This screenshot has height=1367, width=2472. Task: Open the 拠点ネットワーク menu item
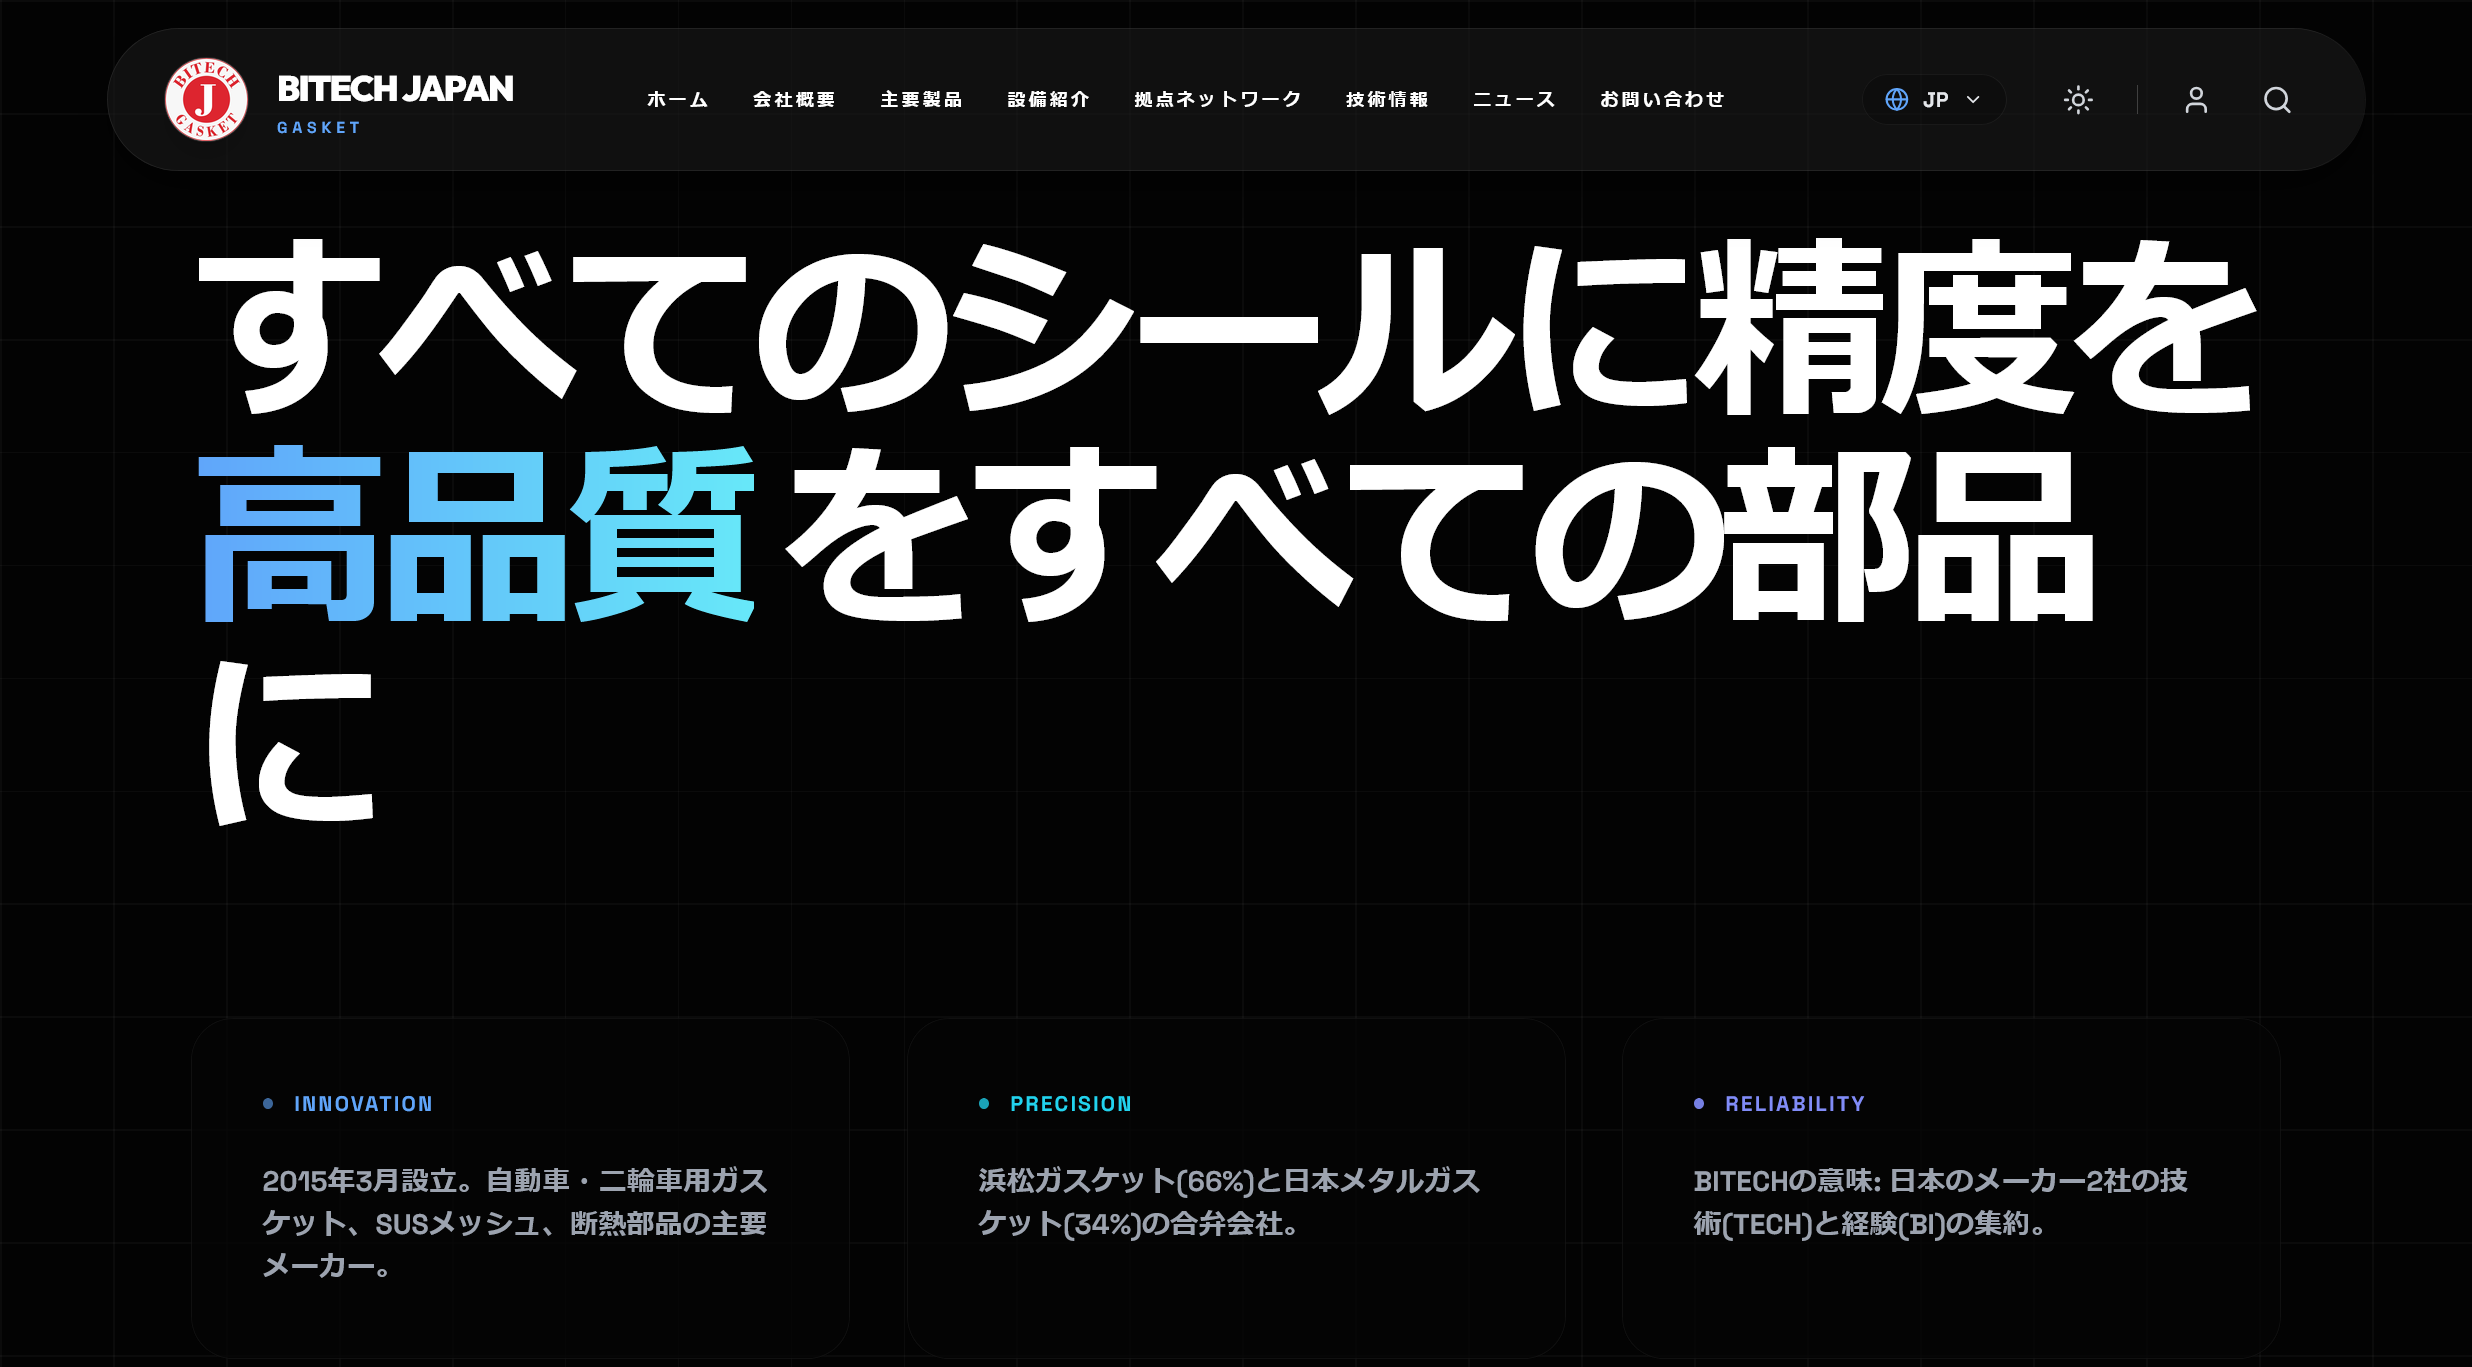[1217, 99]
